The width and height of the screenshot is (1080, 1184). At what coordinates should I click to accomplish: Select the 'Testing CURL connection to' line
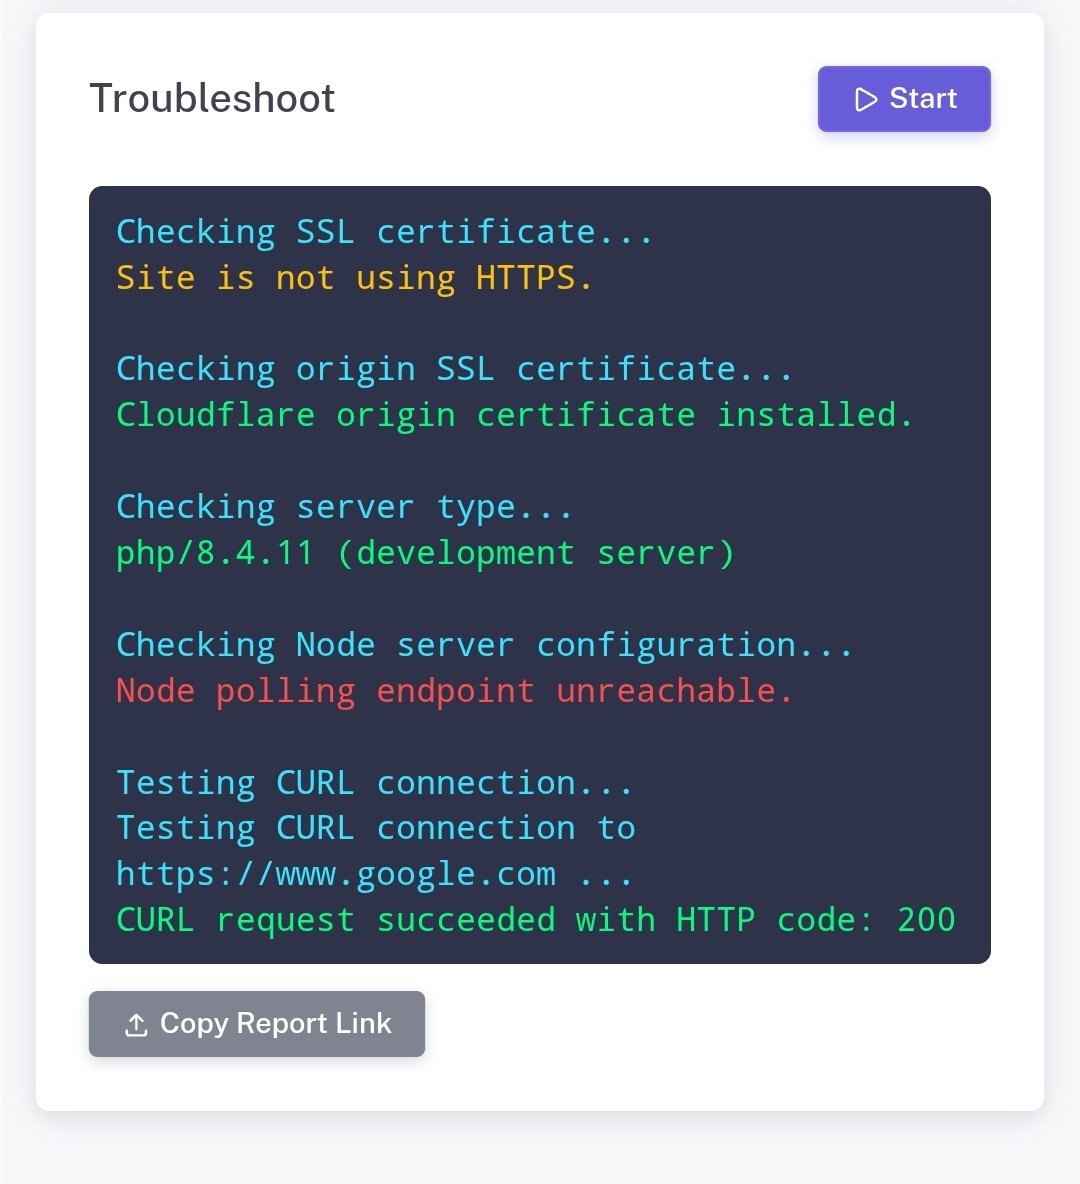[376, 828]
